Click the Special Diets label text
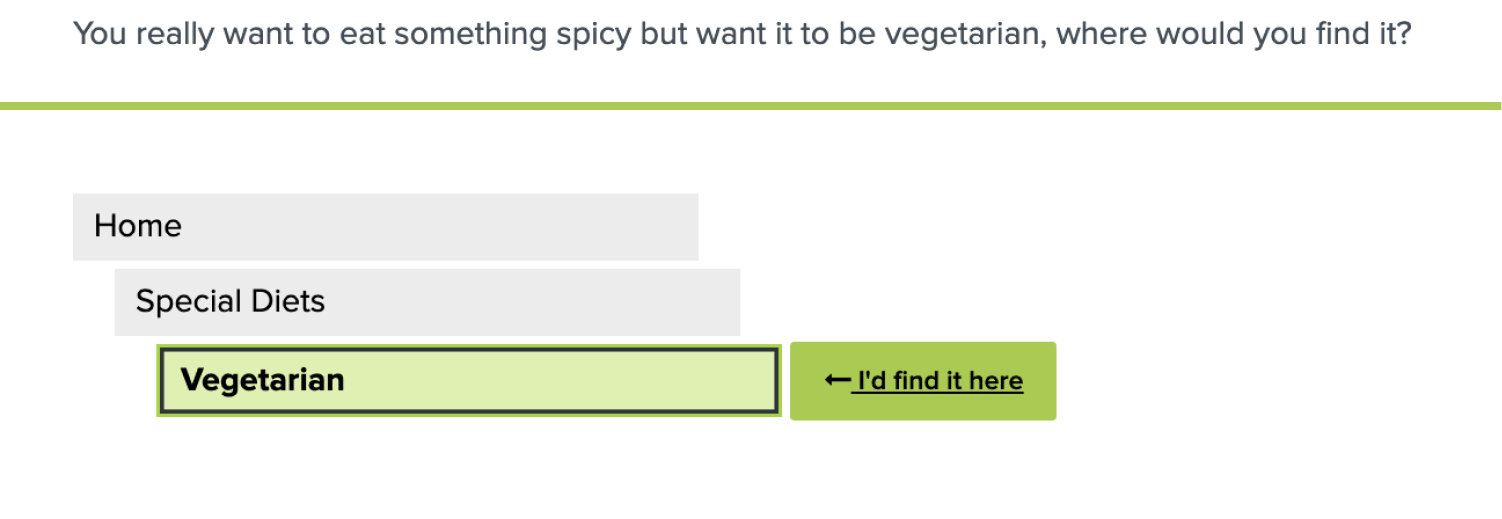This screenshot has height=519, width=1502. click(230, 302)
